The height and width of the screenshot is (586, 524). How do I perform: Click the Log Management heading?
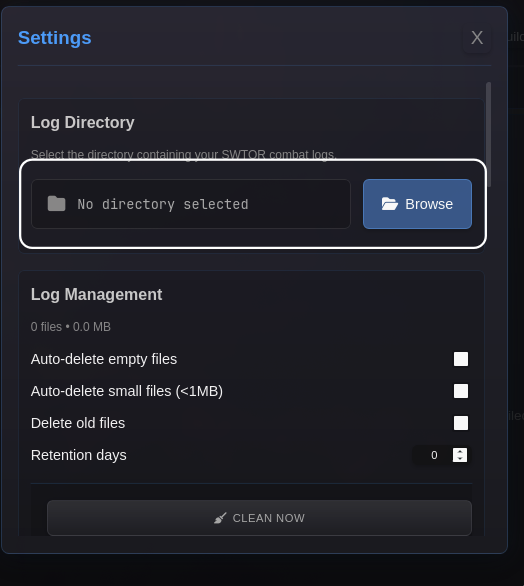[x=96, y=295]
